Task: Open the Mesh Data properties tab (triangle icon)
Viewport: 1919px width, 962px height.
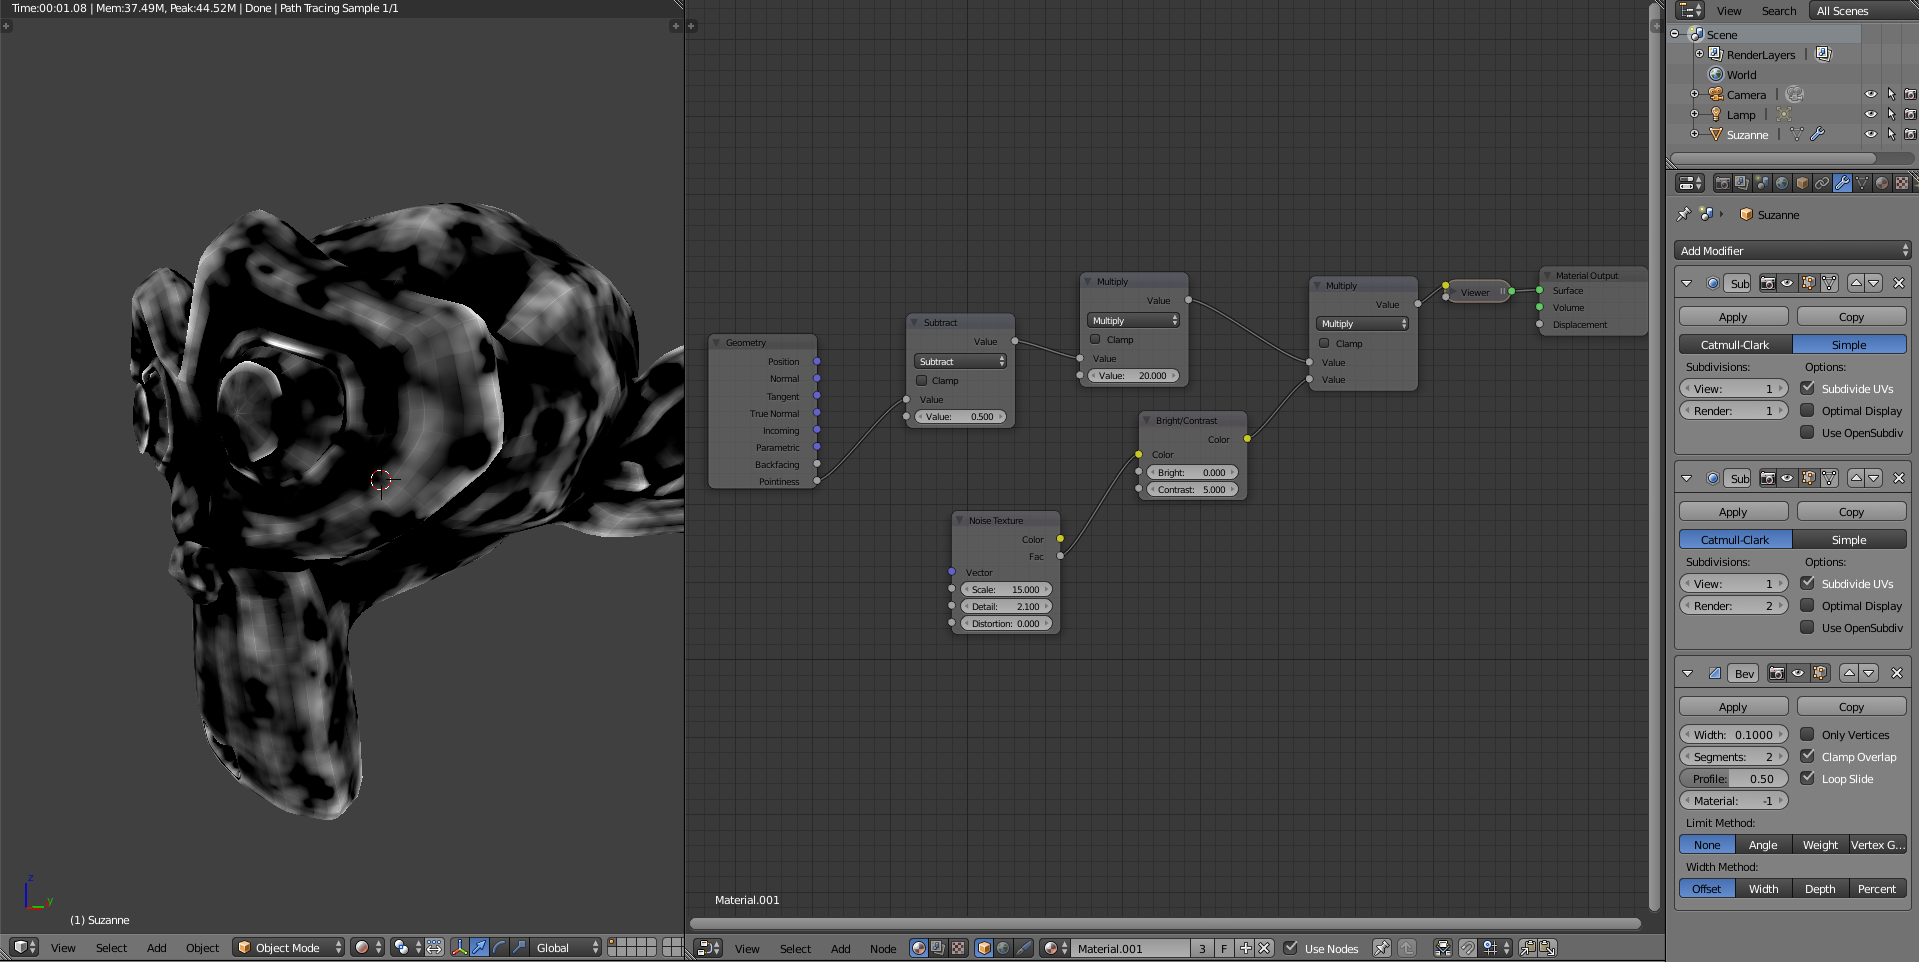Action: coord(1862,183)
